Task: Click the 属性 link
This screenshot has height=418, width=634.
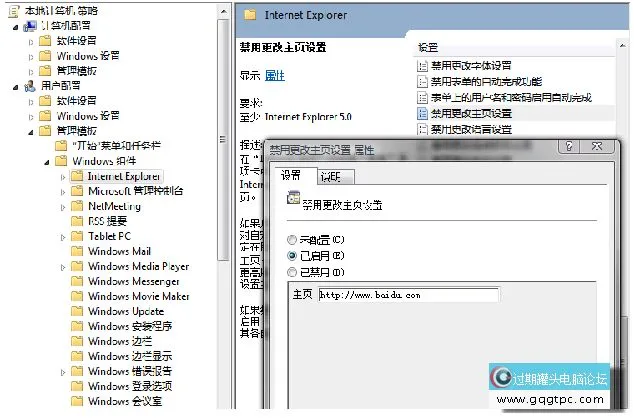Action: click(275, 76)
